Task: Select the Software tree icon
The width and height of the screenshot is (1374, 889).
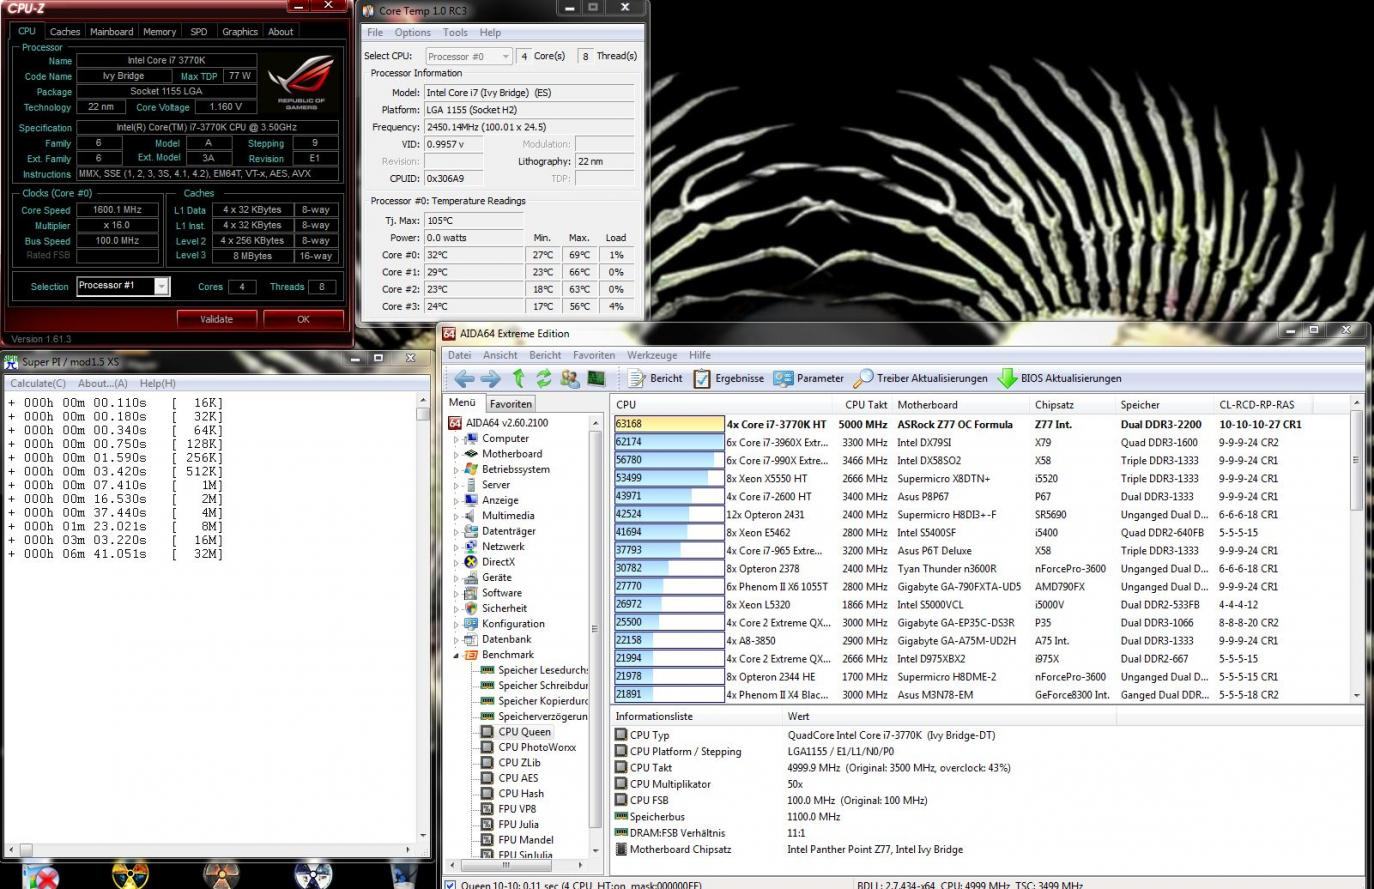Action: 471,593
